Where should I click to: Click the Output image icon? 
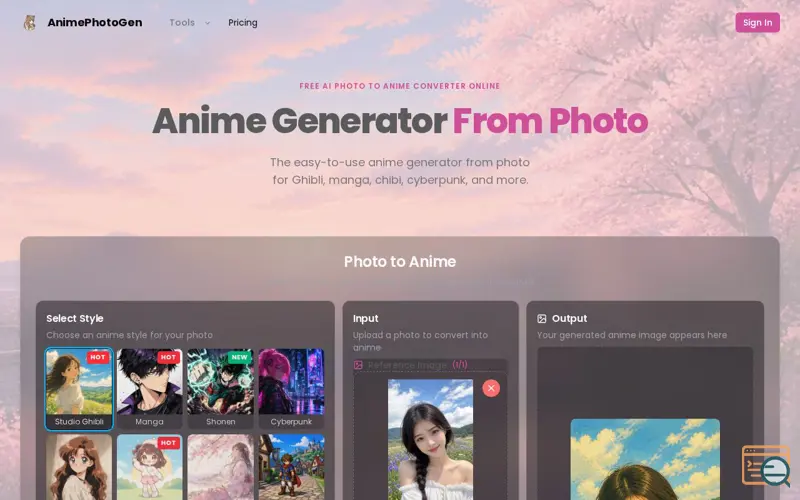[542, 318]
